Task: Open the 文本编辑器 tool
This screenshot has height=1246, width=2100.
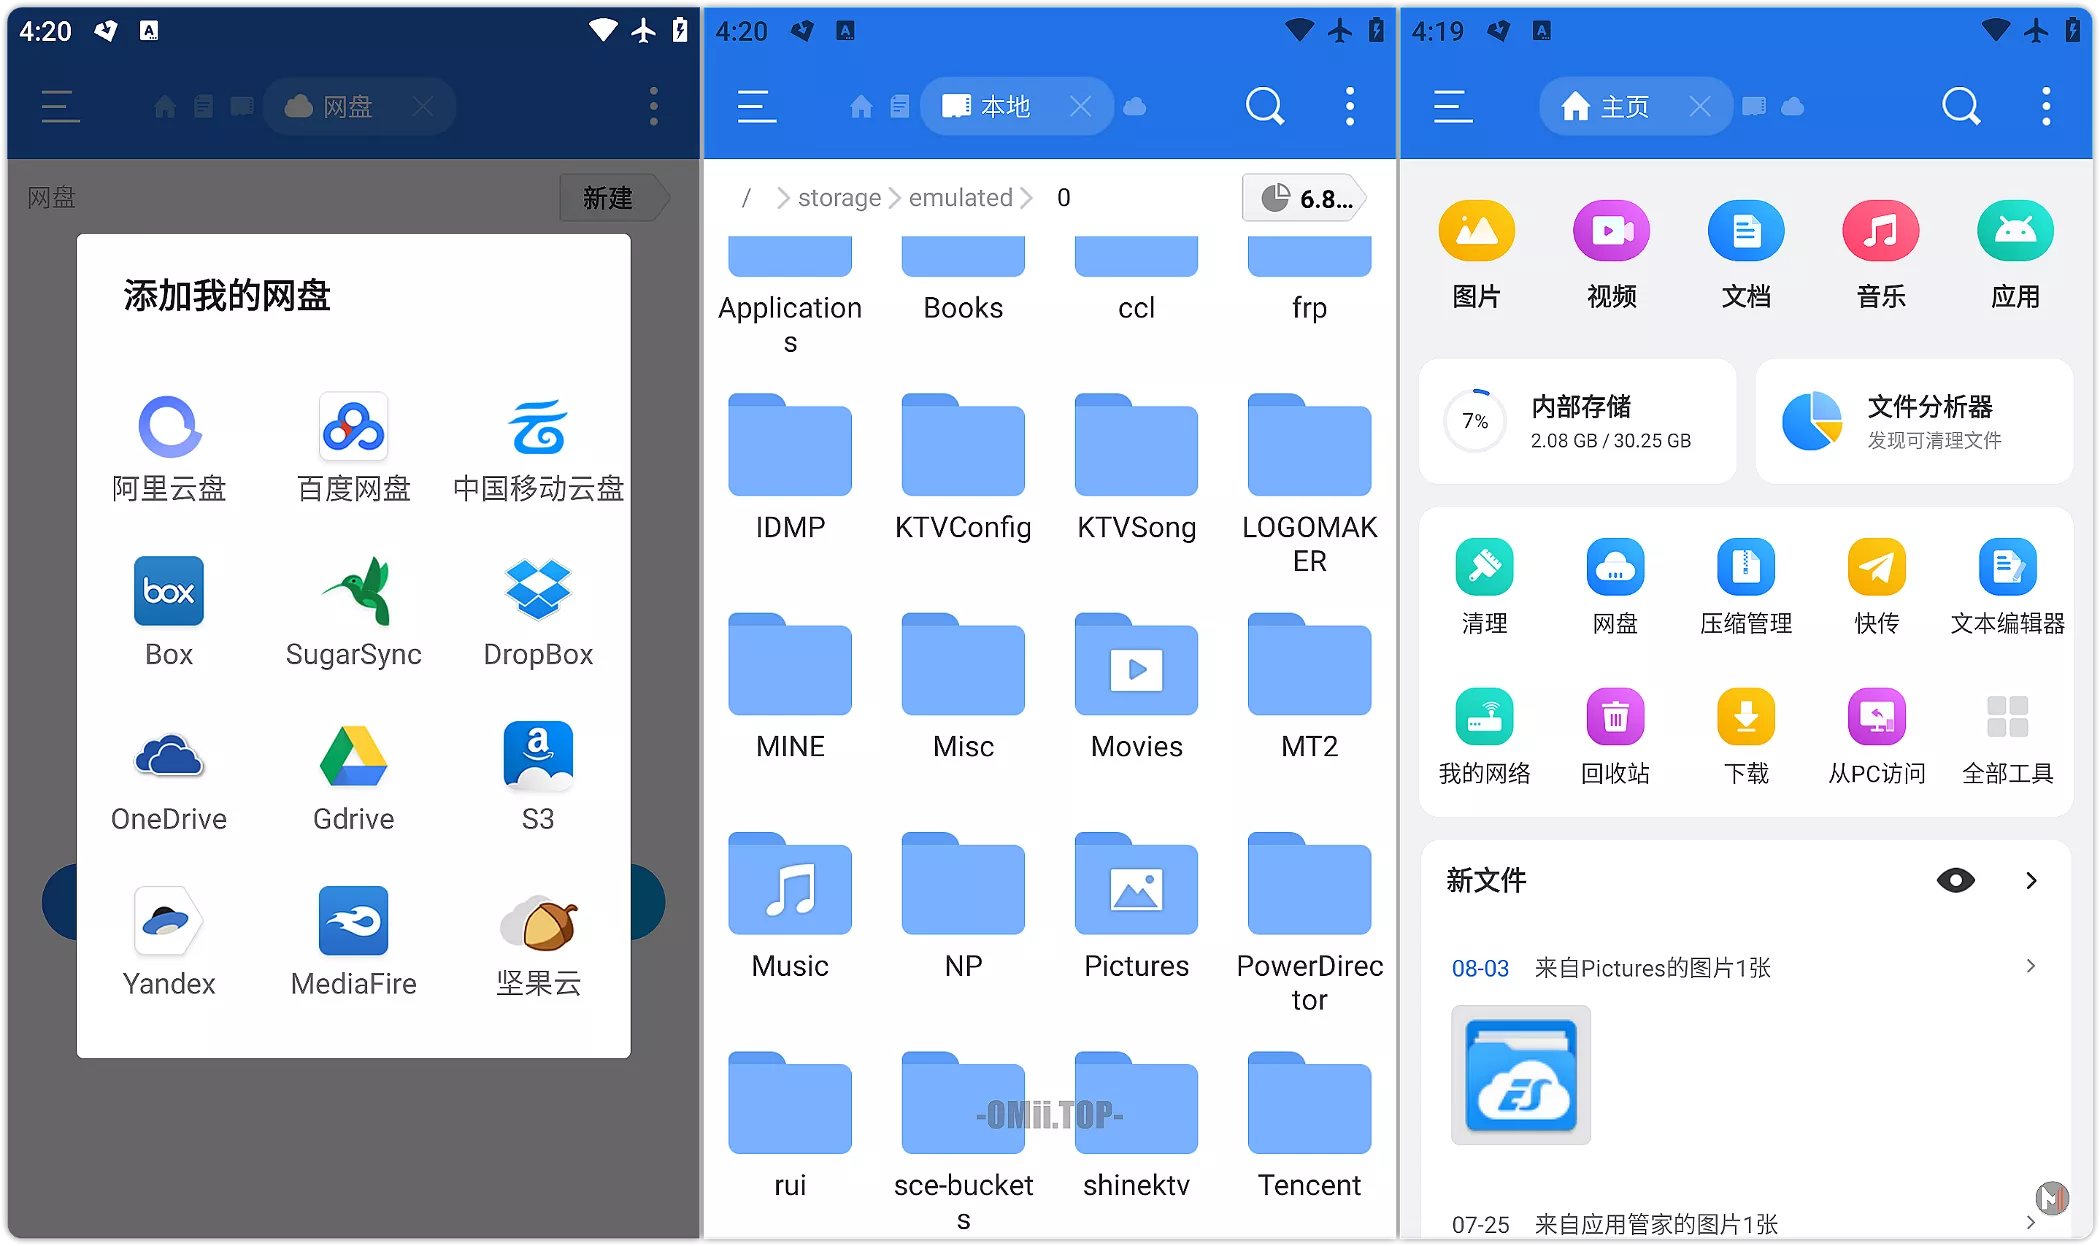Action: point(2007,587)
